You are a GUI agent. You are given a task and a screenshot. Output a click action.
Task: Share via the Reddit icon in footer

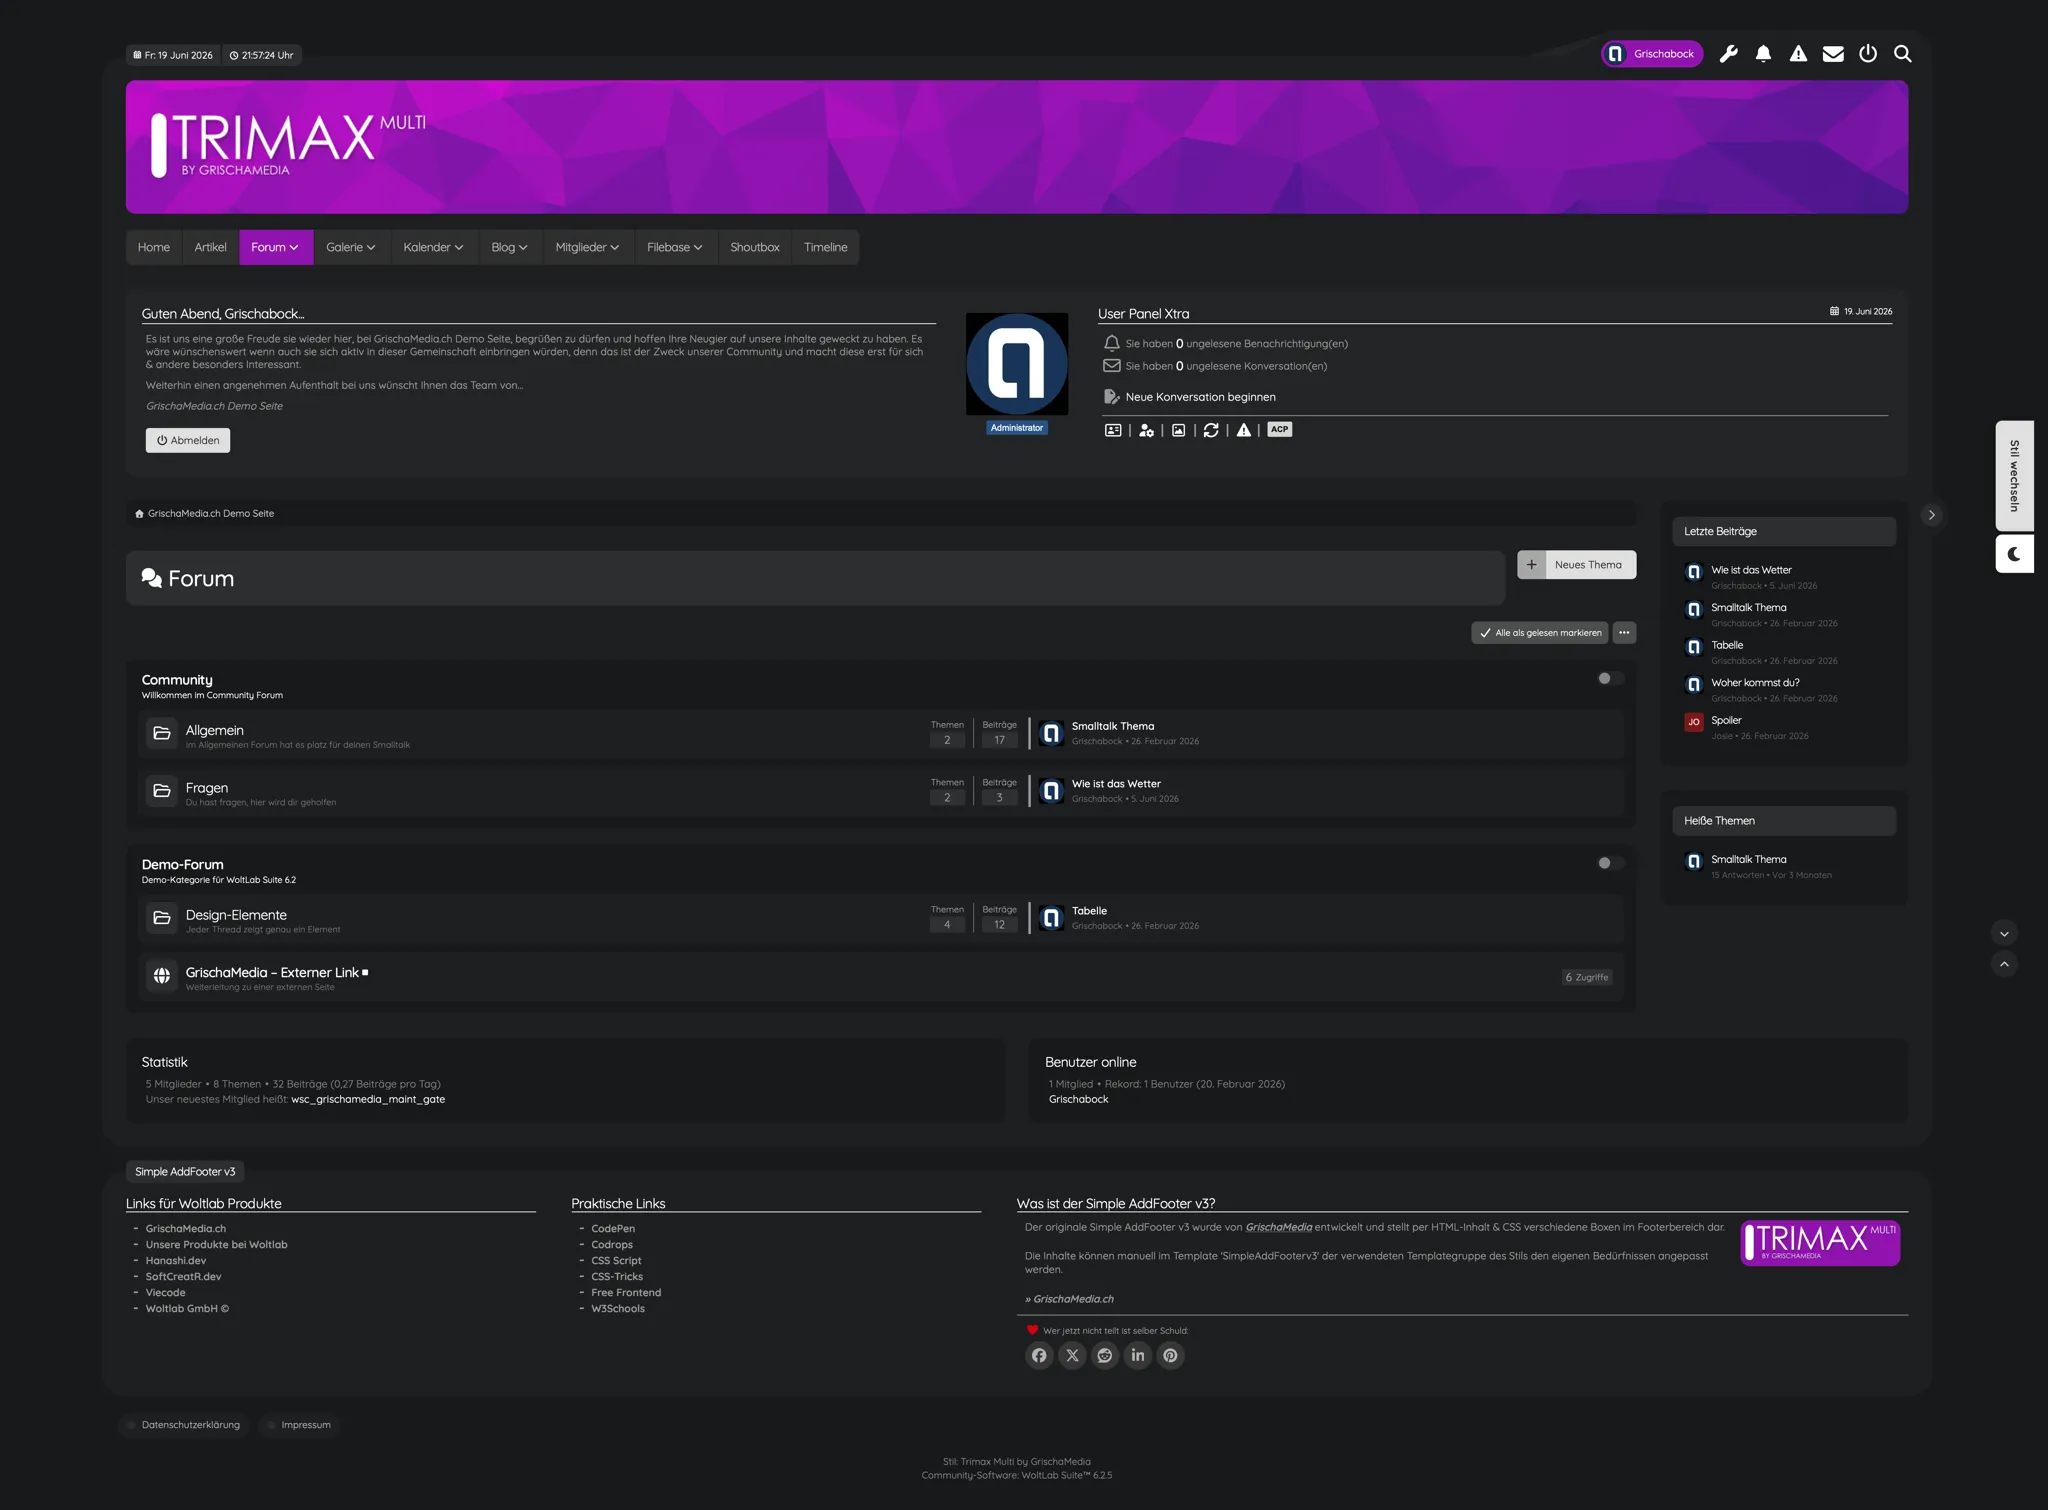[1105, 1355]
